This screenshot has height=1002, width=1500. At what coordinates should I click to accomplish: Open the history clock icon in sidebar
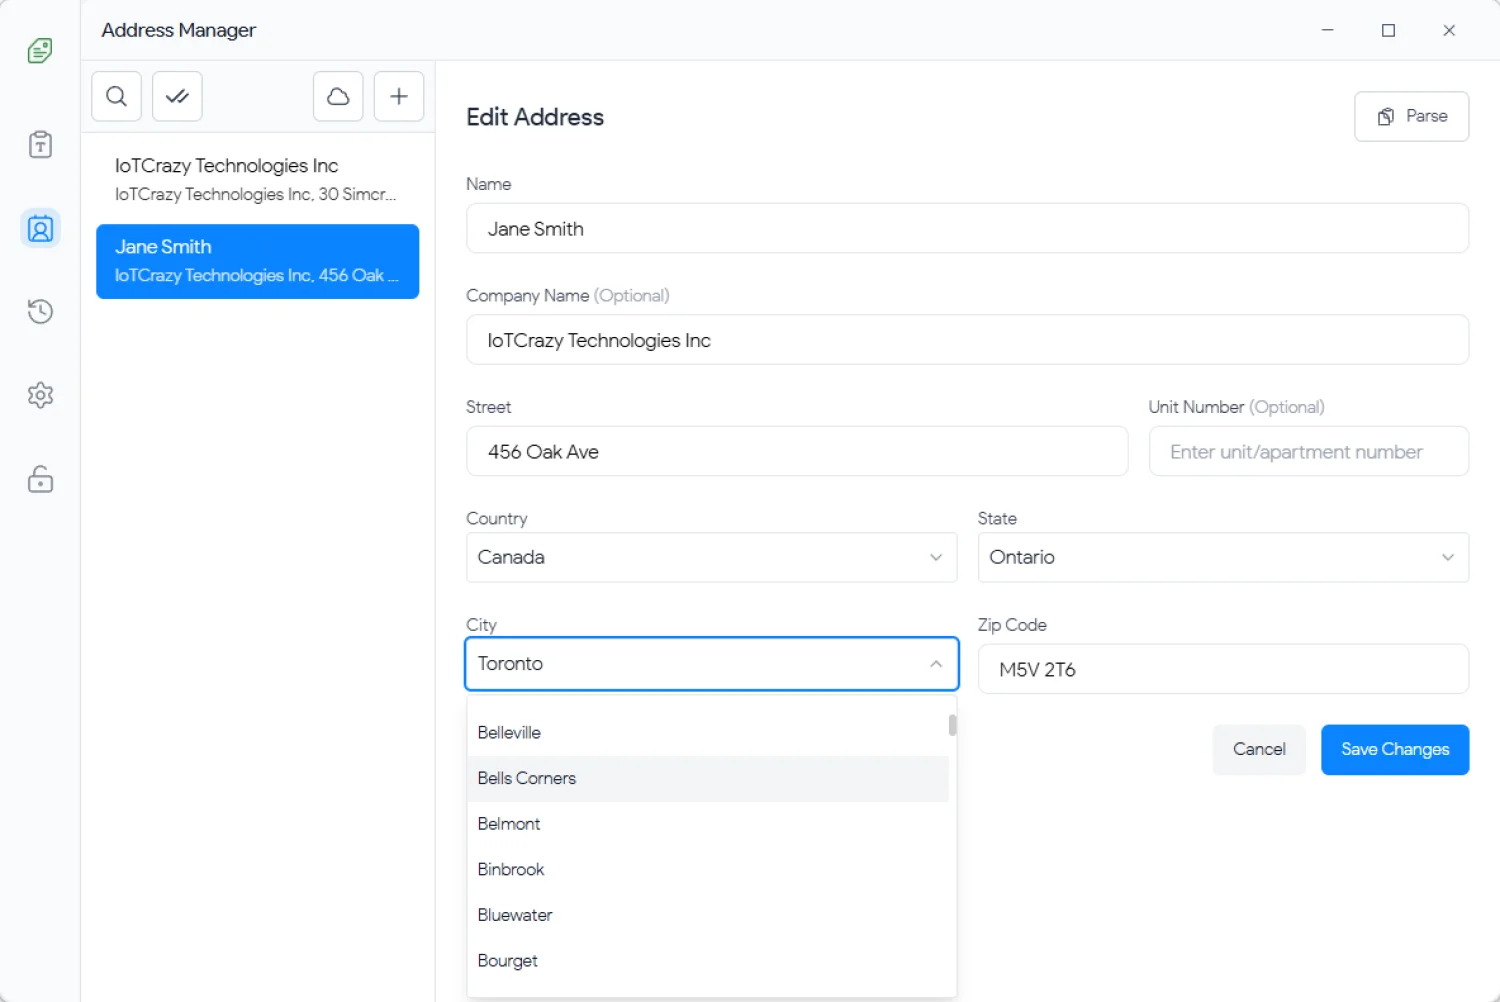(x=40, y=311)
